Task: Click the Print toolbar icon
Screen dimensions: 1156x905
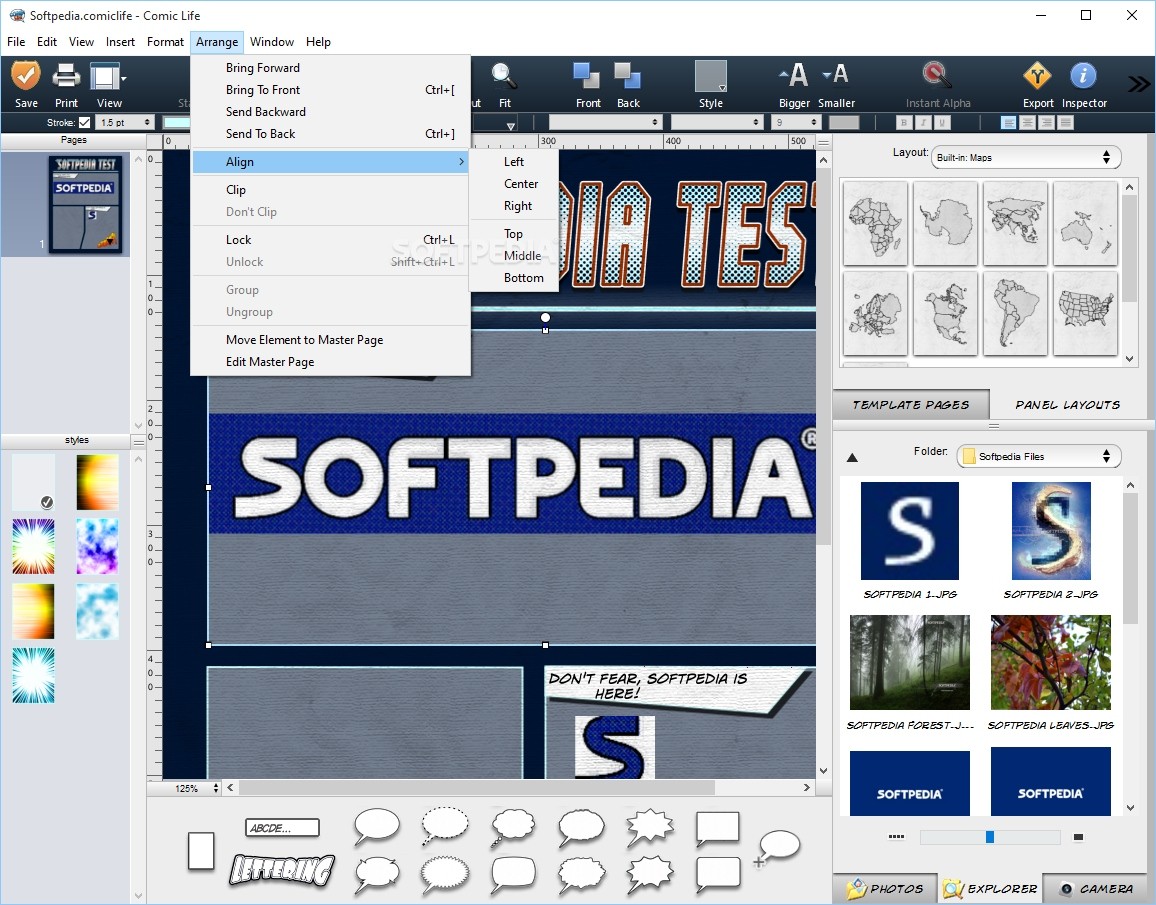Action: click(66, 76)
